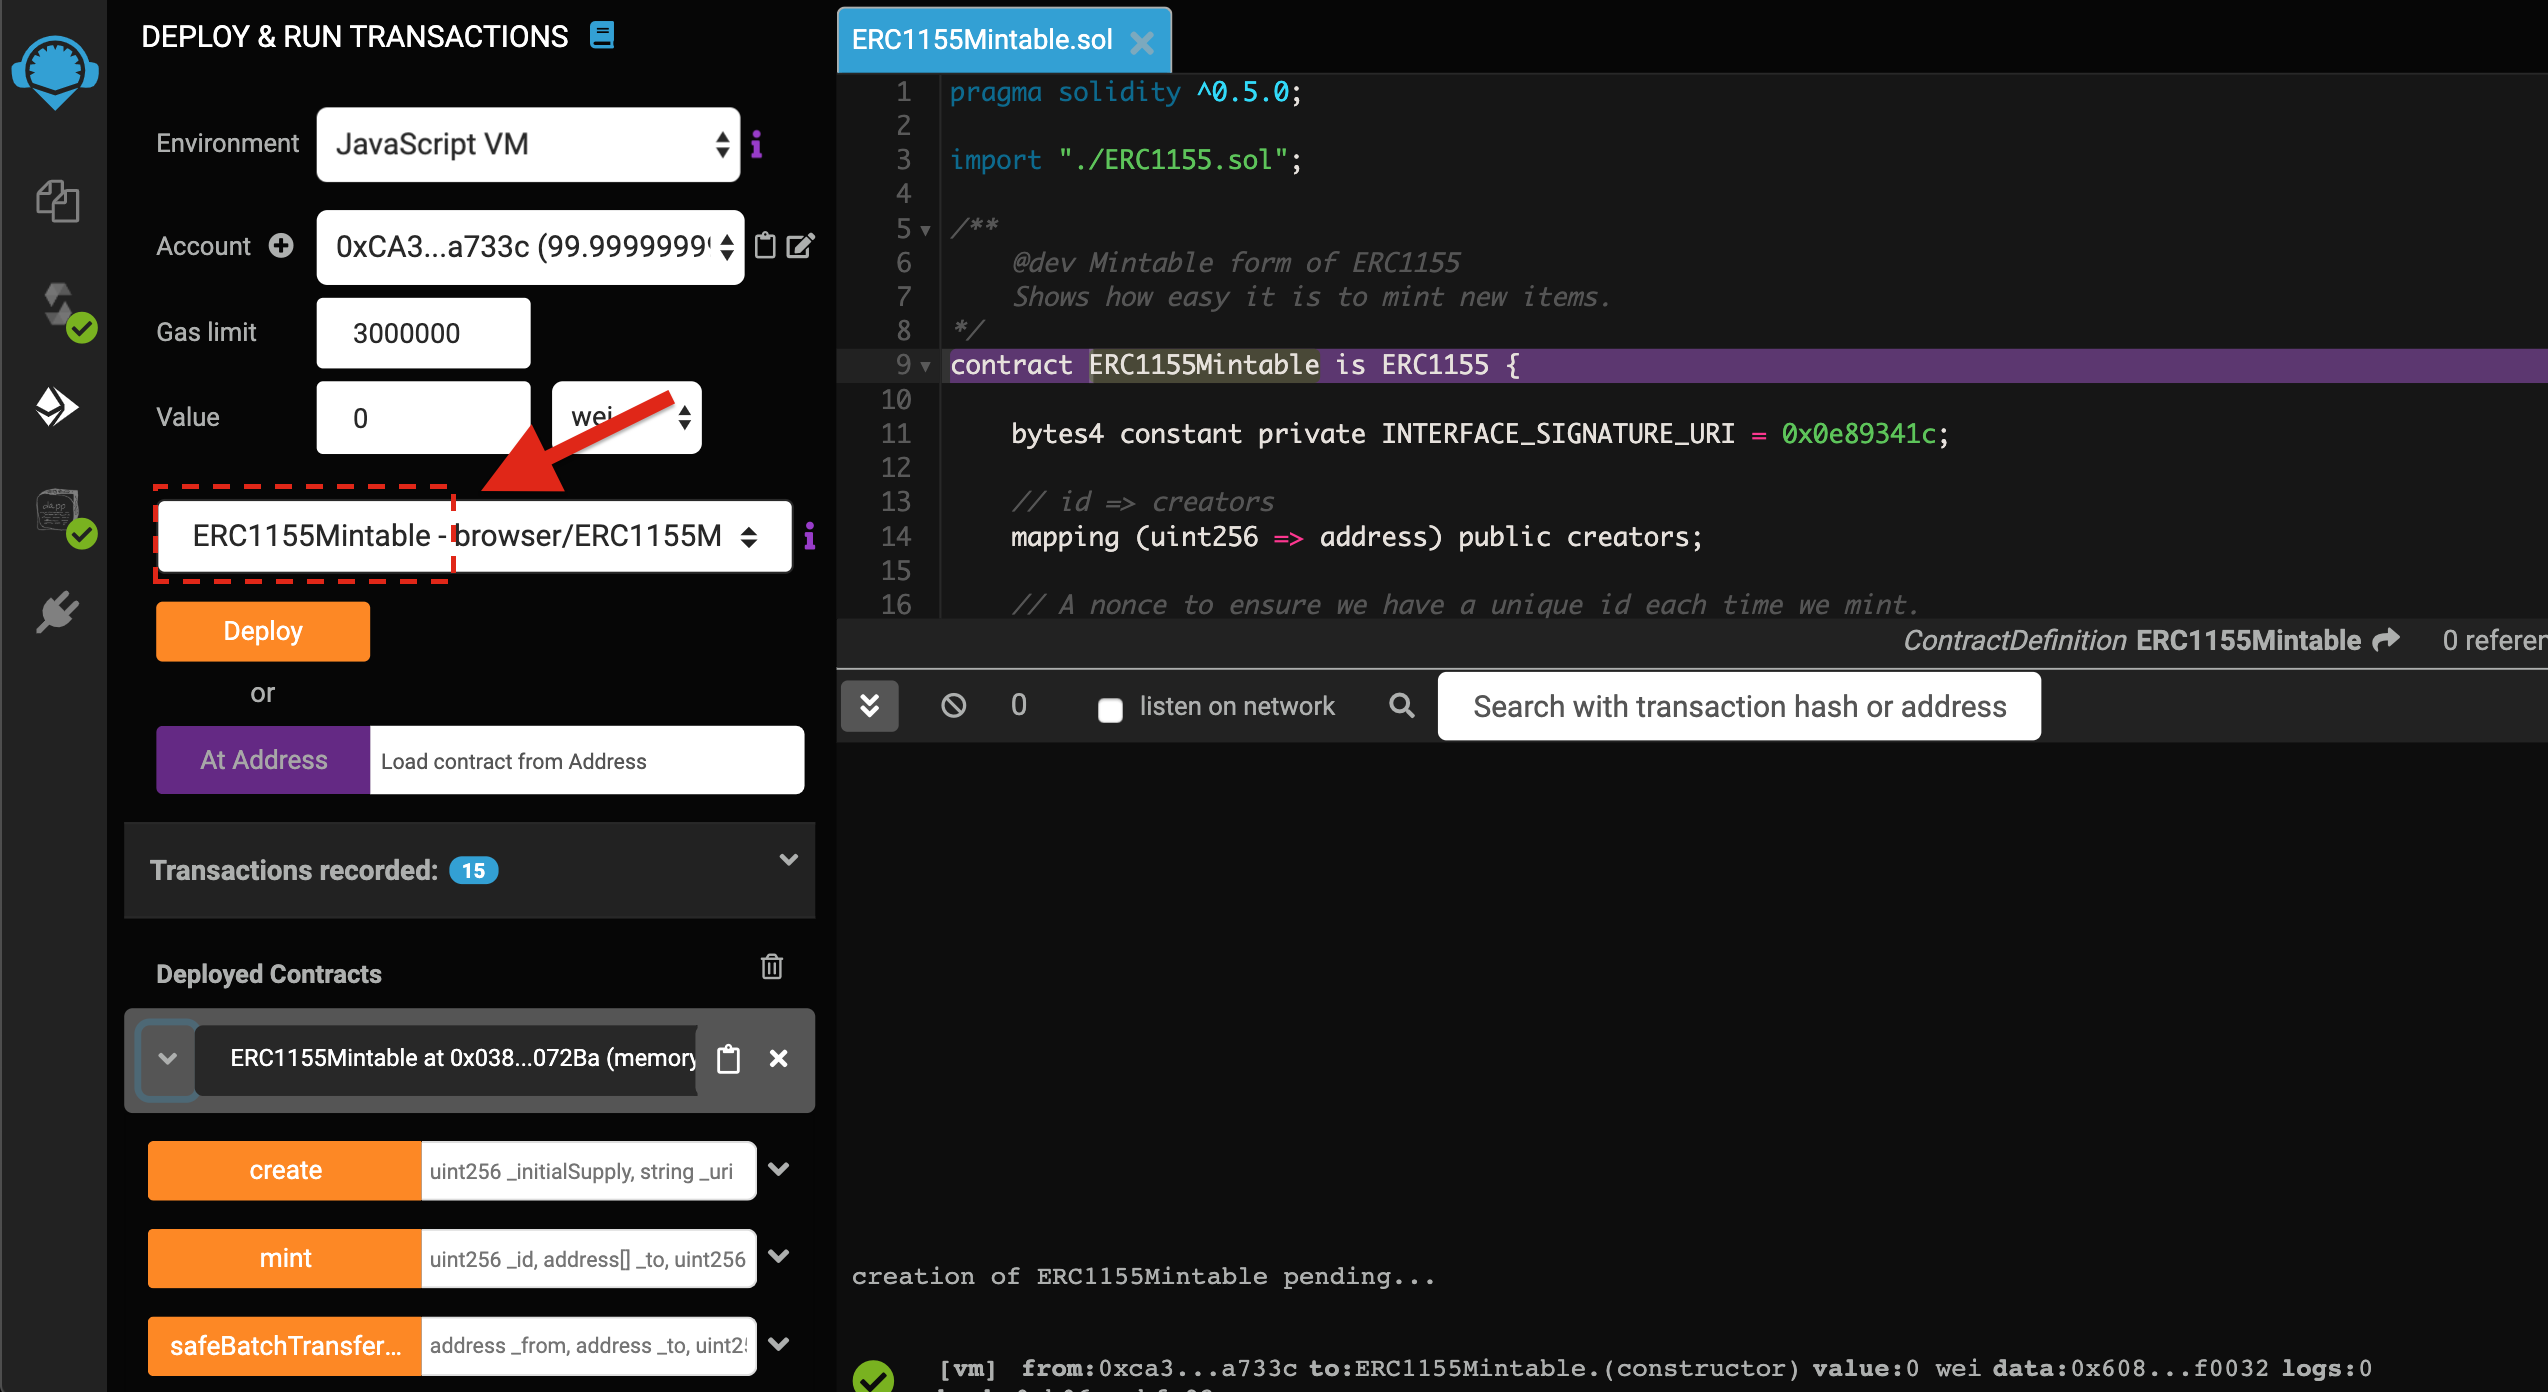Expand the safeBatchTransferFrom function parameters
This screenshot has height=1392, width=2548.
pyautogui.click(x=779, y=1345)
